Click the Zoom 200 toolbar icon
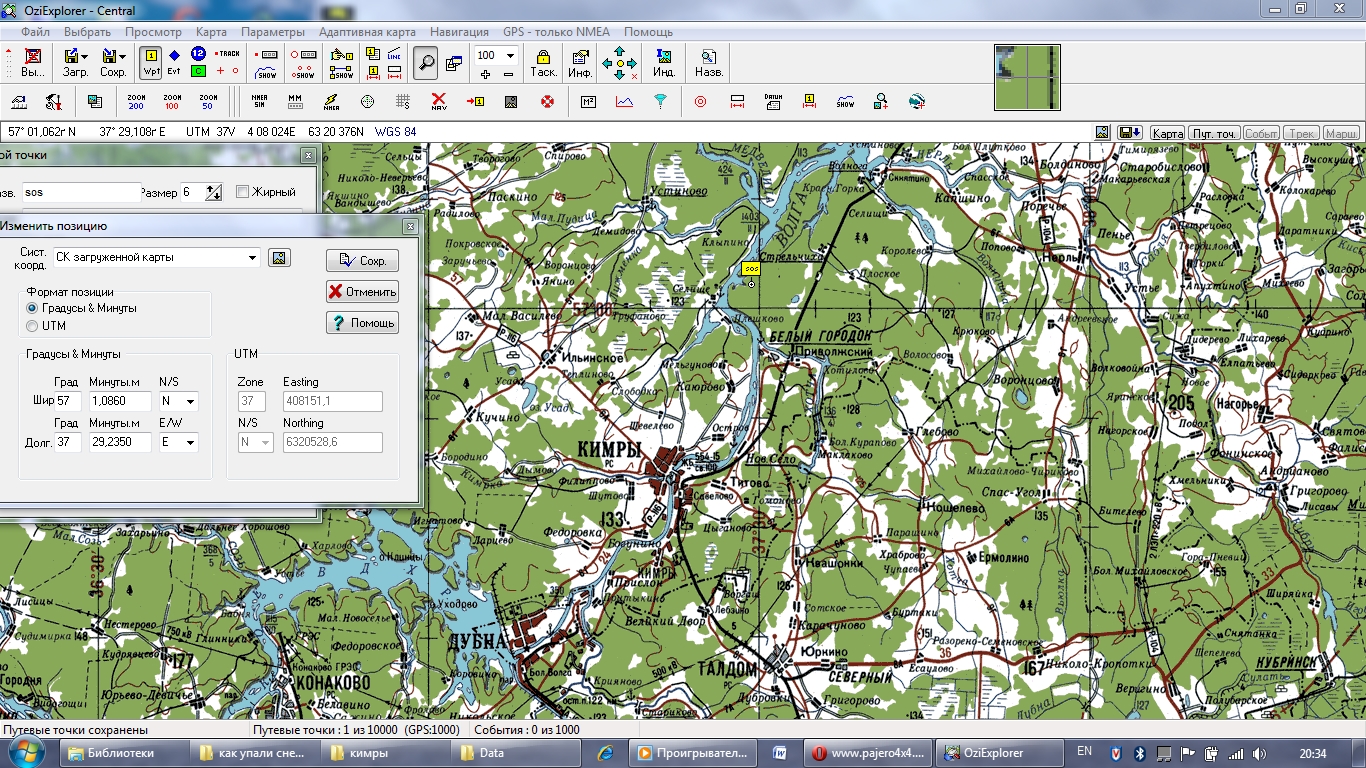 tap(136, 101)
